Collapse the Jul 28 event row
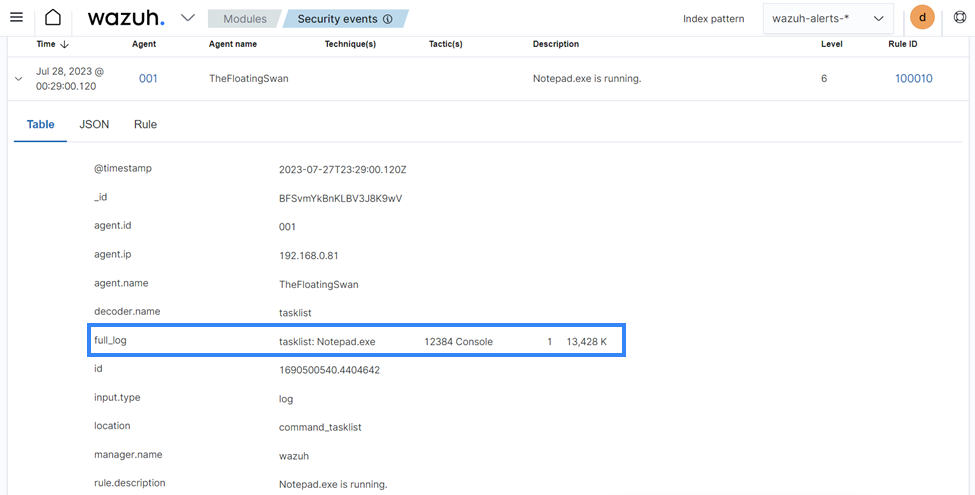The image size is (975, 495). coord(18,79)
